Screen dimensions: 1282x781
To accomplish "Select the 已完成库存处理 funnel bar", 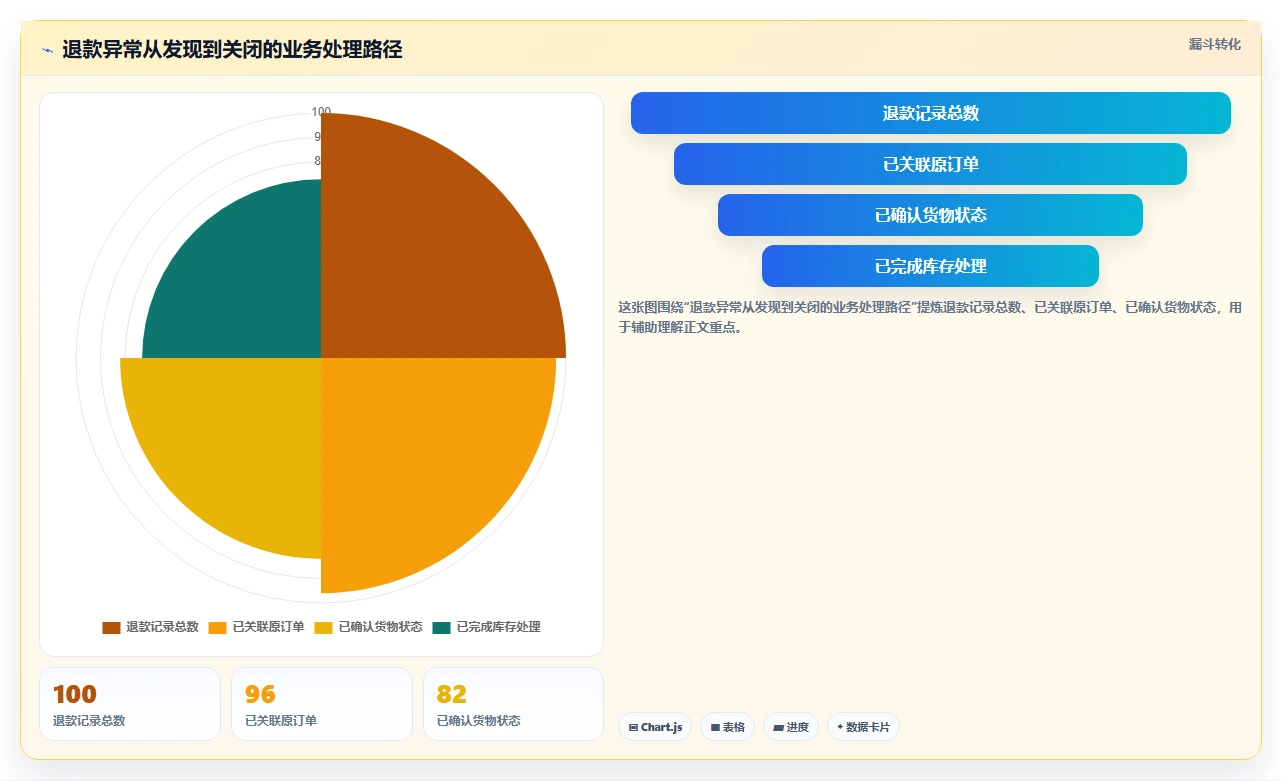I will tap(930, 266).
